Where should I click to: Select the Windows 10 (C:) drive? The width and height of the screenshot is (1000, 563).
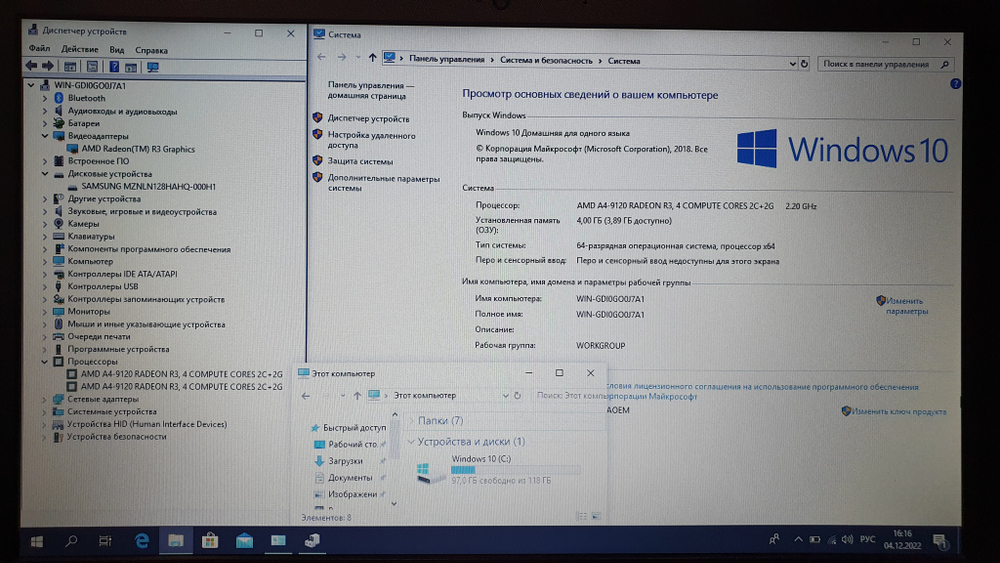[497, 469]
